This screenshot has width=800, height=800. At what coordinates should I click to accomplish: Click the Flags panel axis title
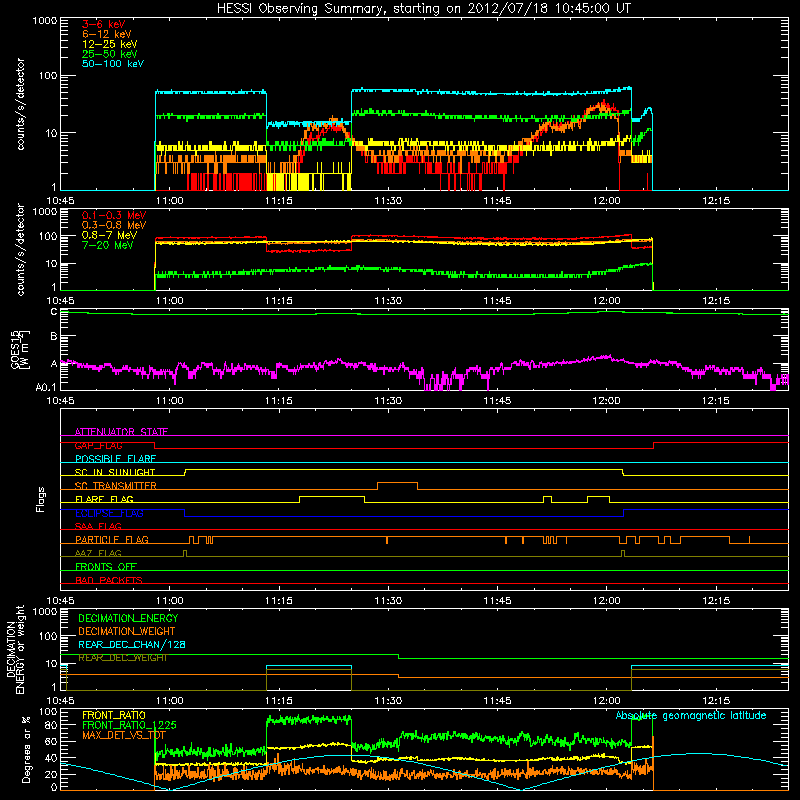40,500
